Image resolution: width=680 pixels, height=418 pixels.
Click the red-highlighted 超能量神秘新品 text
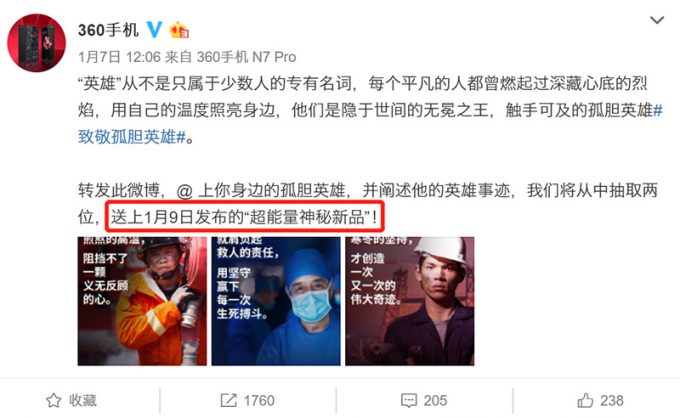coord(308,217)
